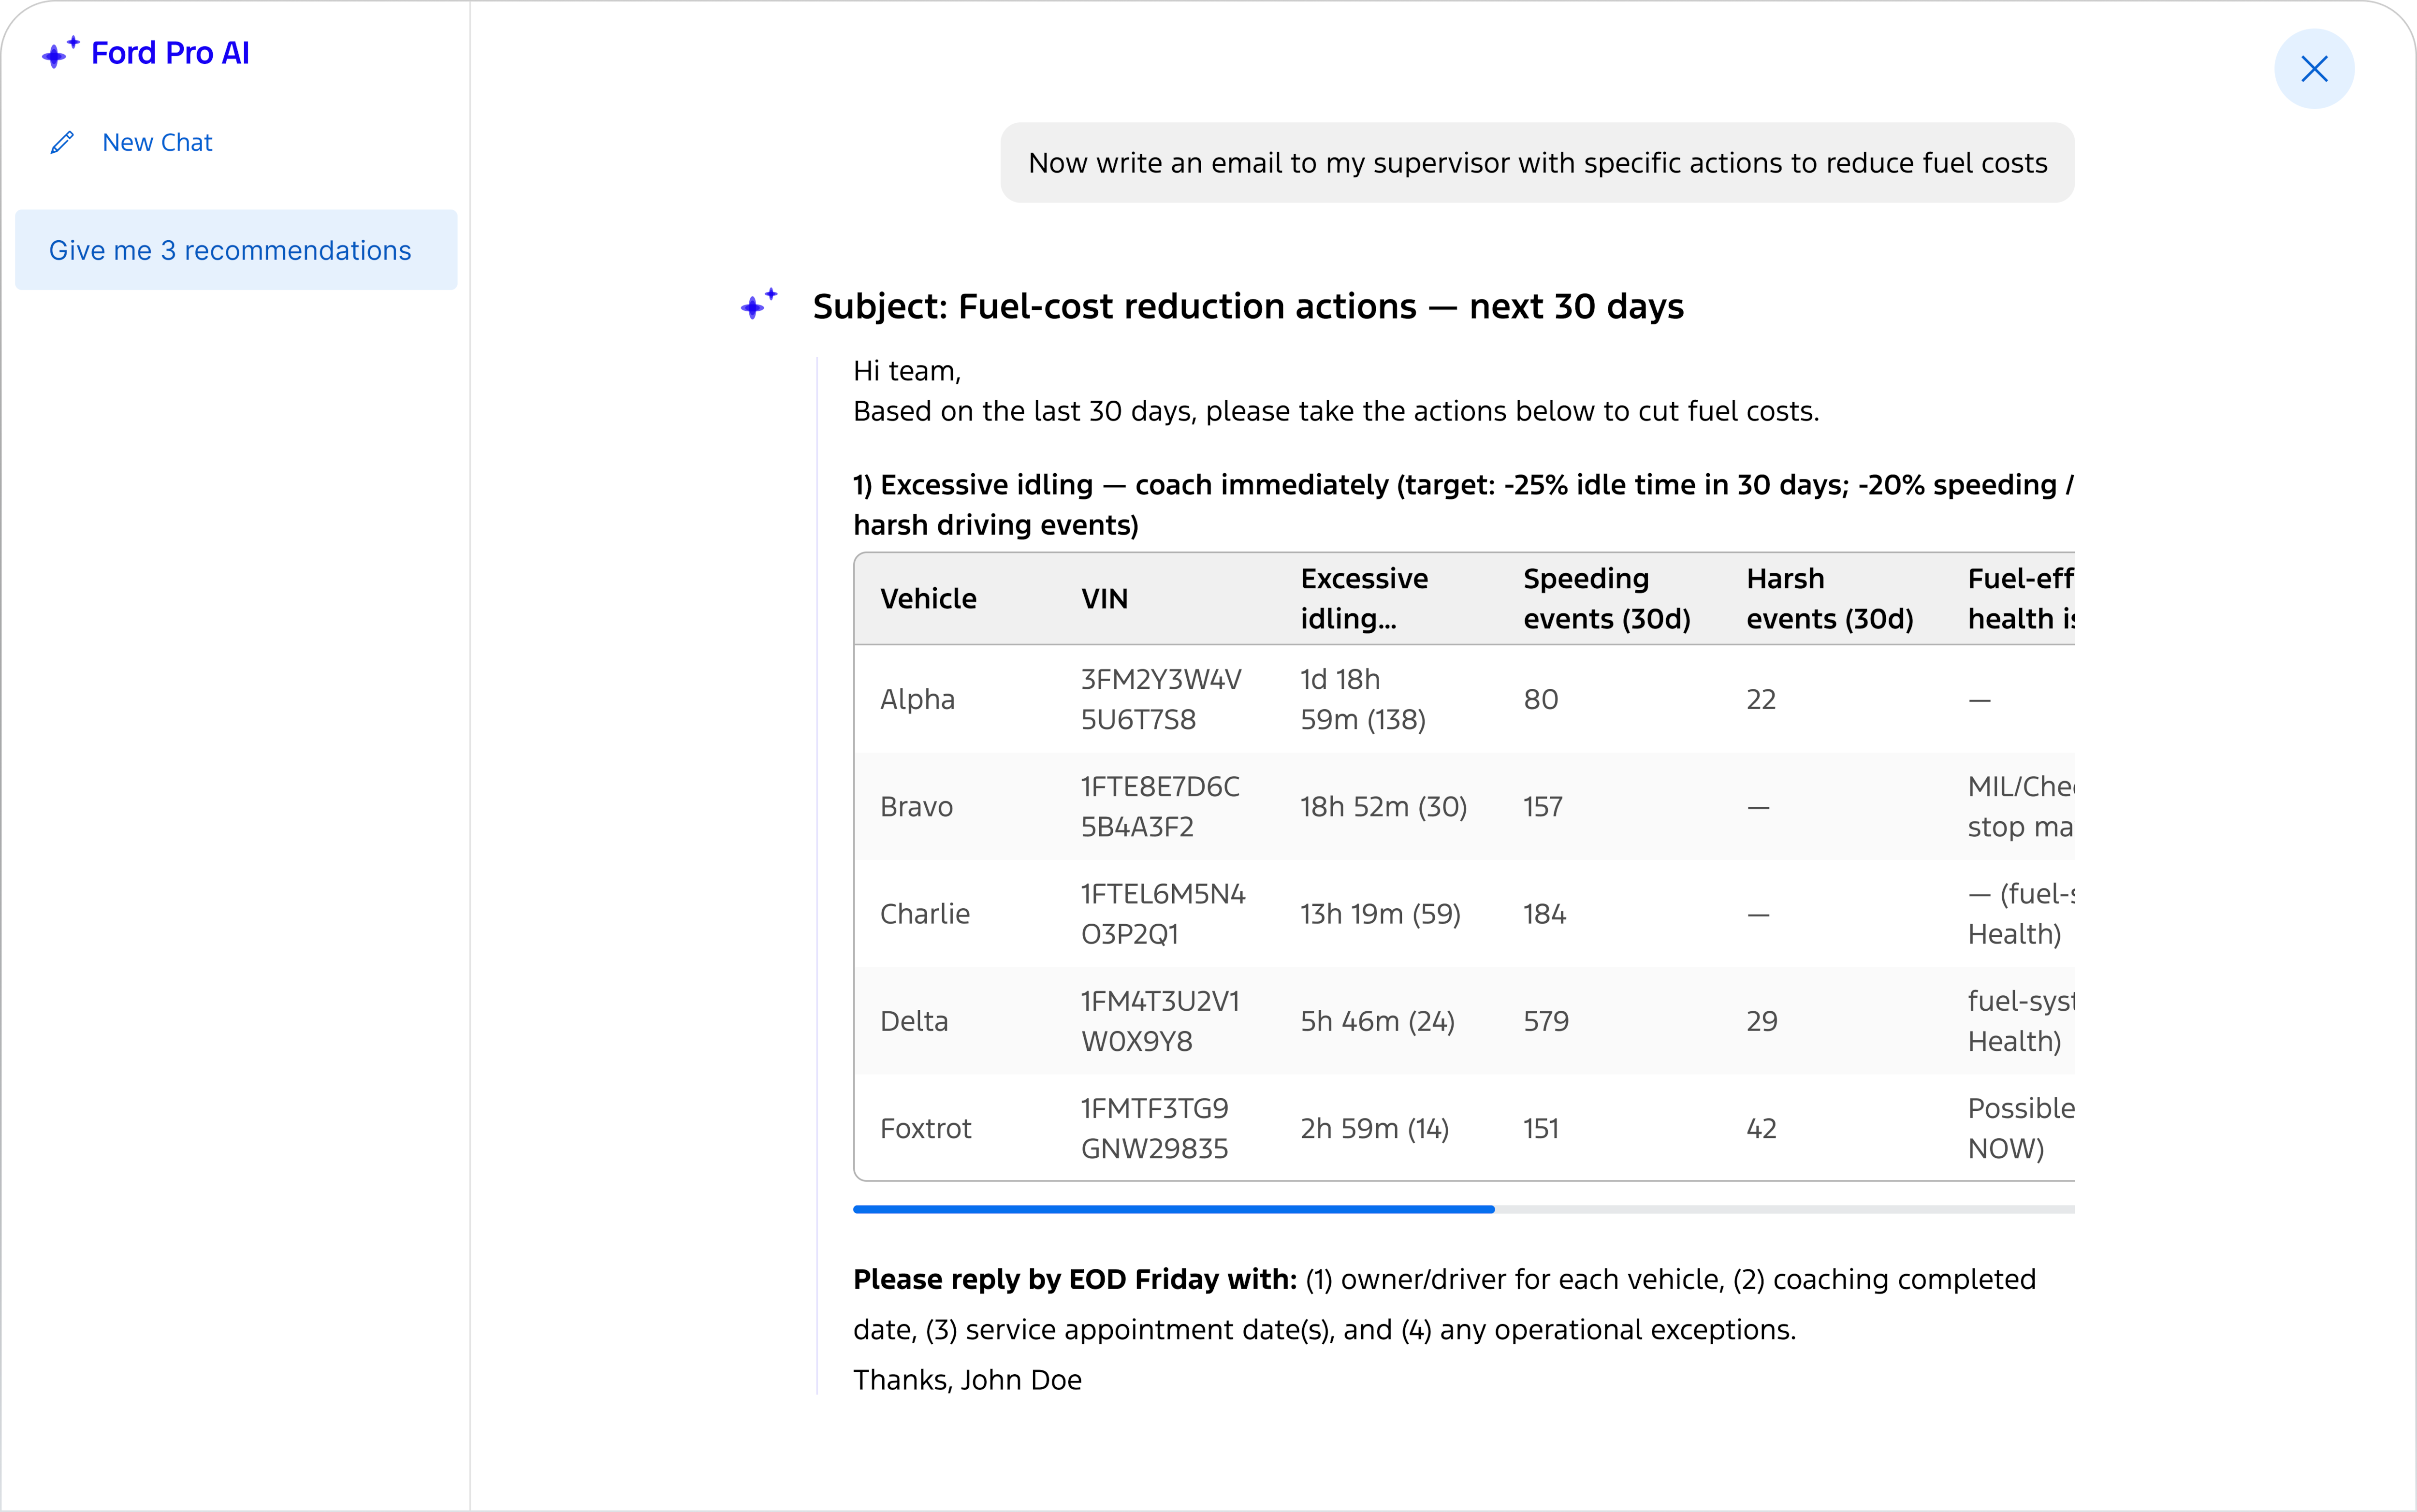Image resolution: width=2417 pixels, height=1512 pixels.
Task: Click the user prompt about reducing fuel costs
Action: [x=1537, y=162]
